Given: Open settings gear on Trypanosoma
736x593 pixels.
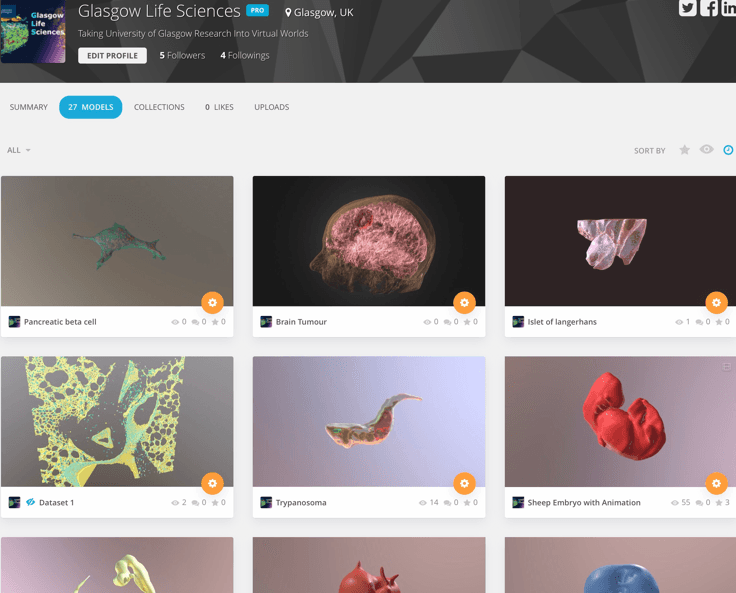Looking at the screenshot, I should (464, 483).
